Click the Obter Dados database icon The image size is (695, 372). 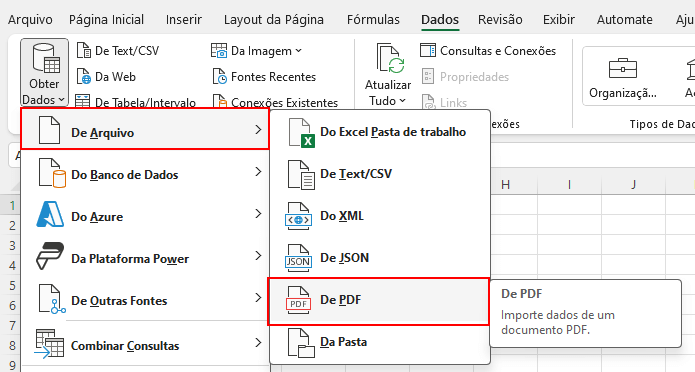point(46,58)
